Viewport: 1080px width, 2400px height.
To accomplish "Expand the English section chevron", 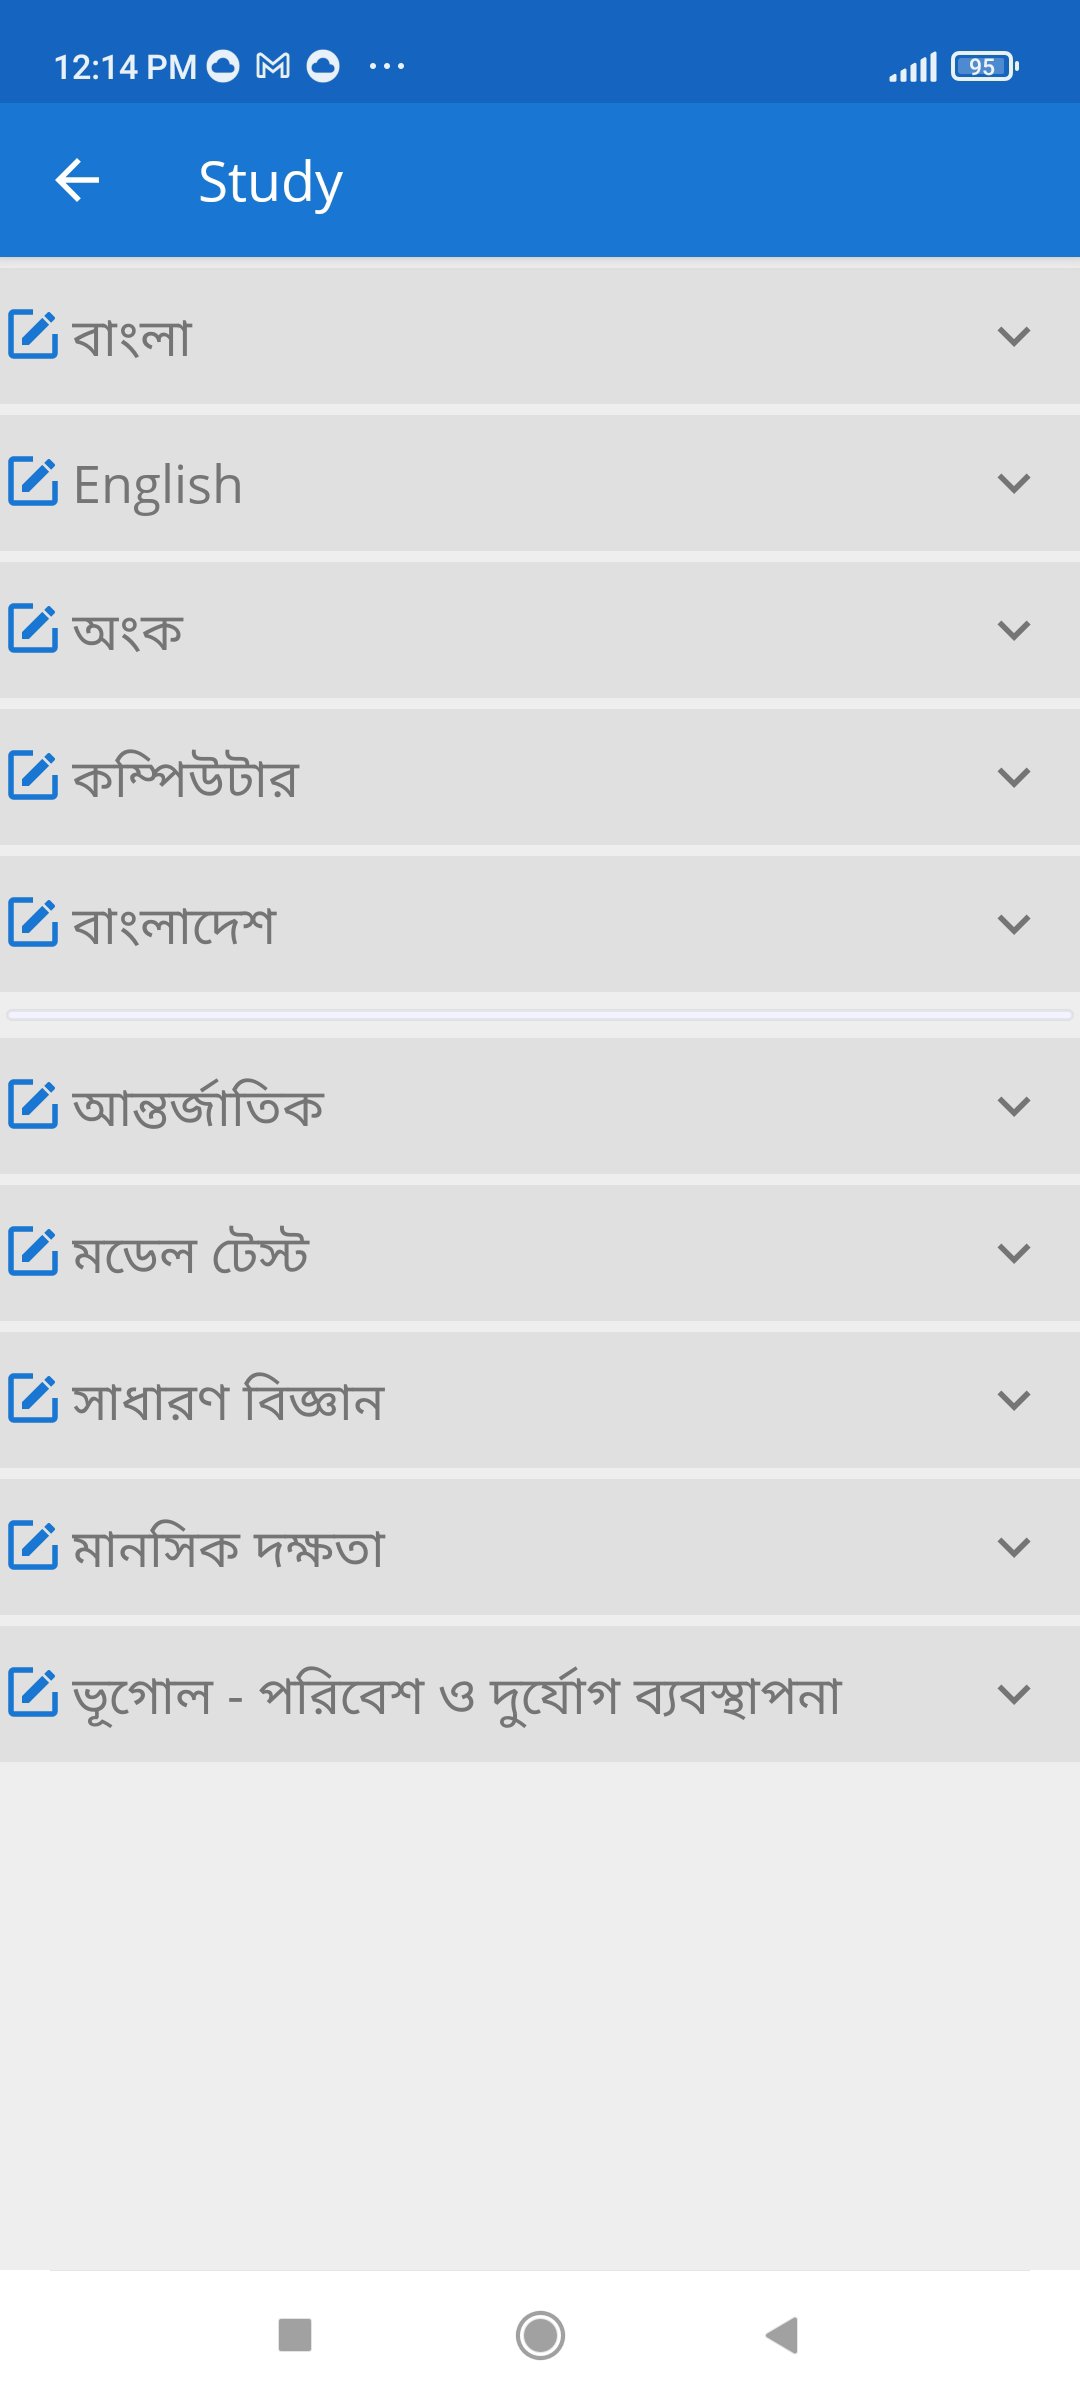I will pos(1013,483).
